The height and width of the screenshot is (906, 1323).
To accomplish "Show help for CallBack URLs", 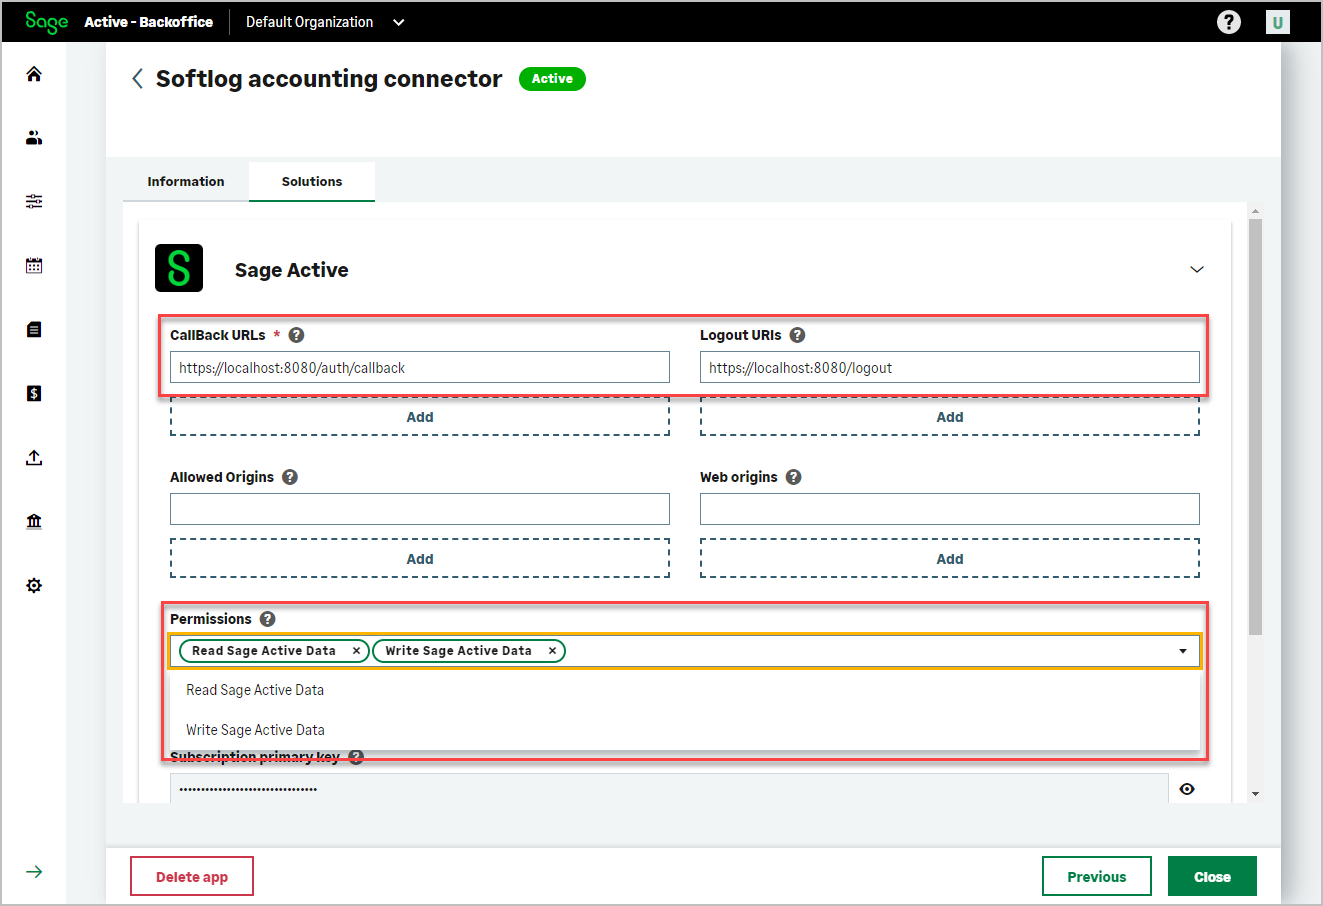I will click(296, 335).
